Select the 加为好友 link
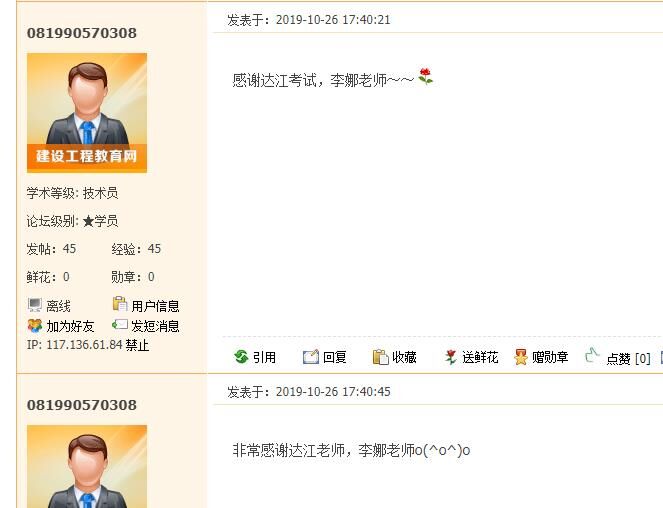 pyautogui.click(x=70, y=326)
